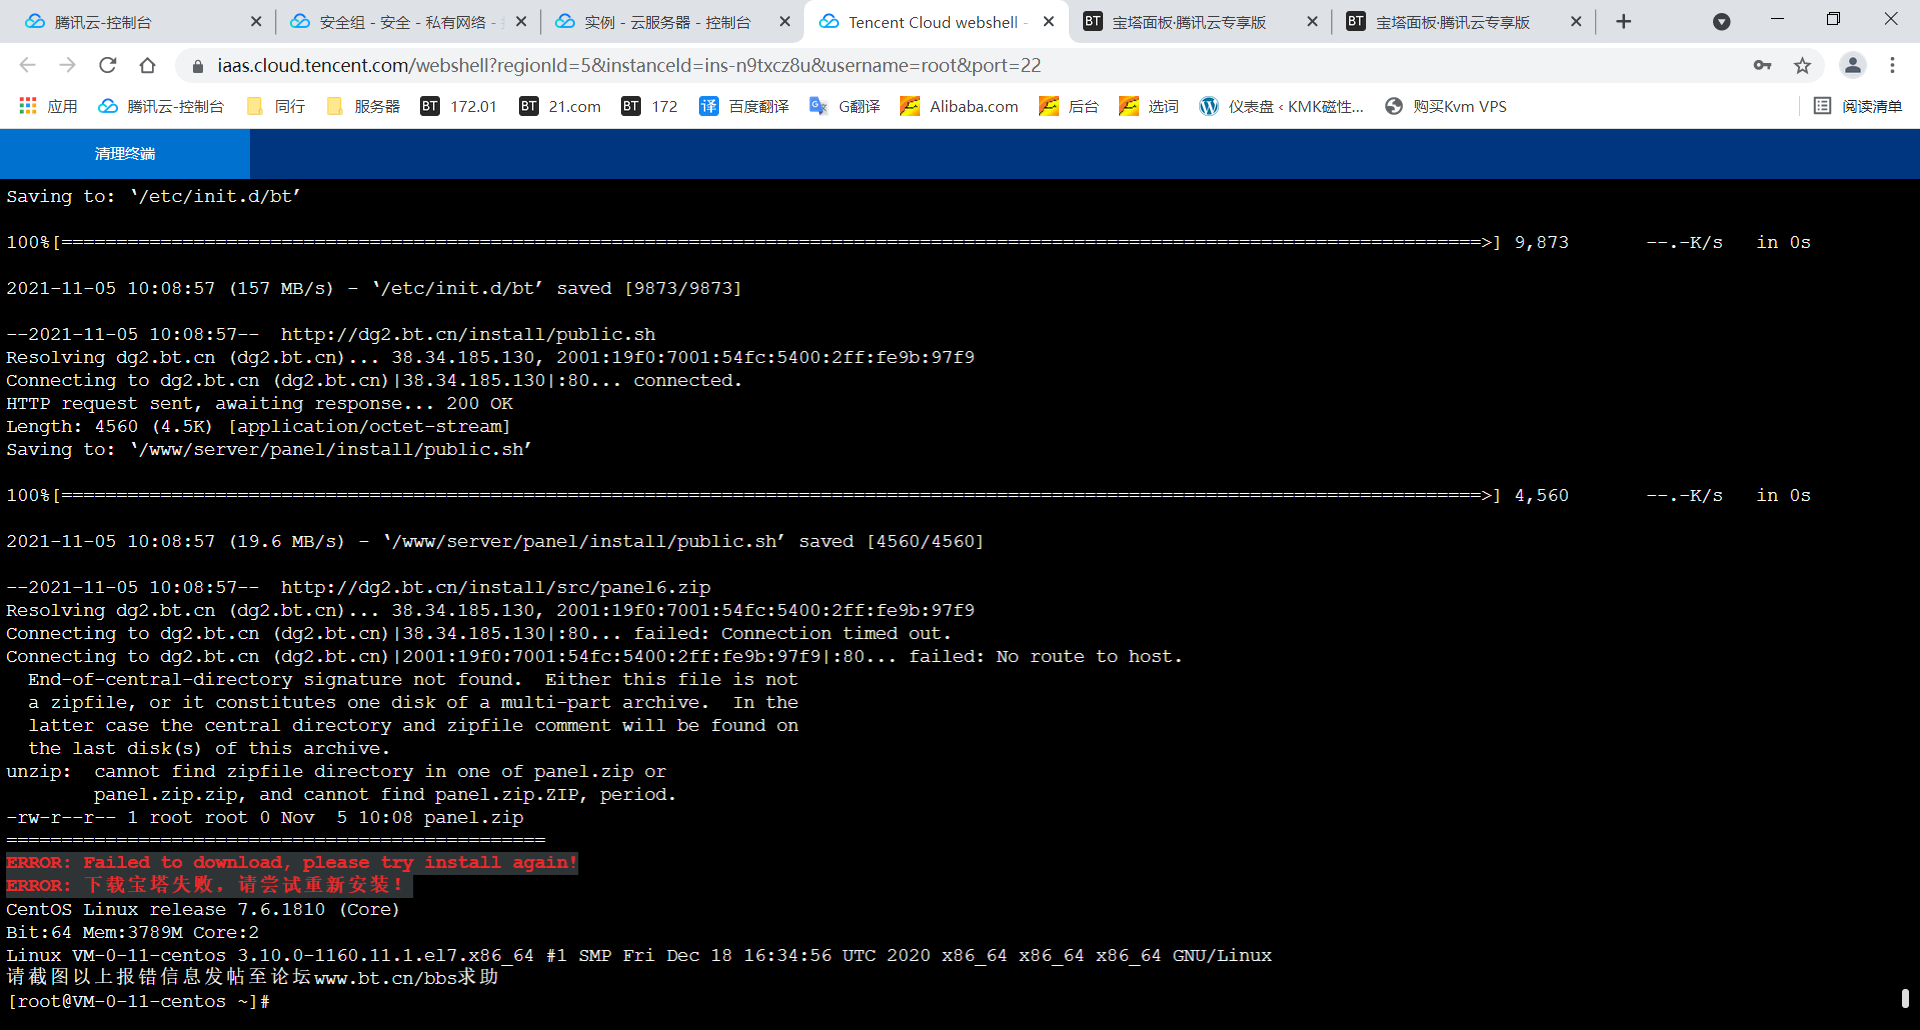Screen dimensions: 1920x1030
Task: Open the 后台 bookmark
Action: coord(1069,106)
